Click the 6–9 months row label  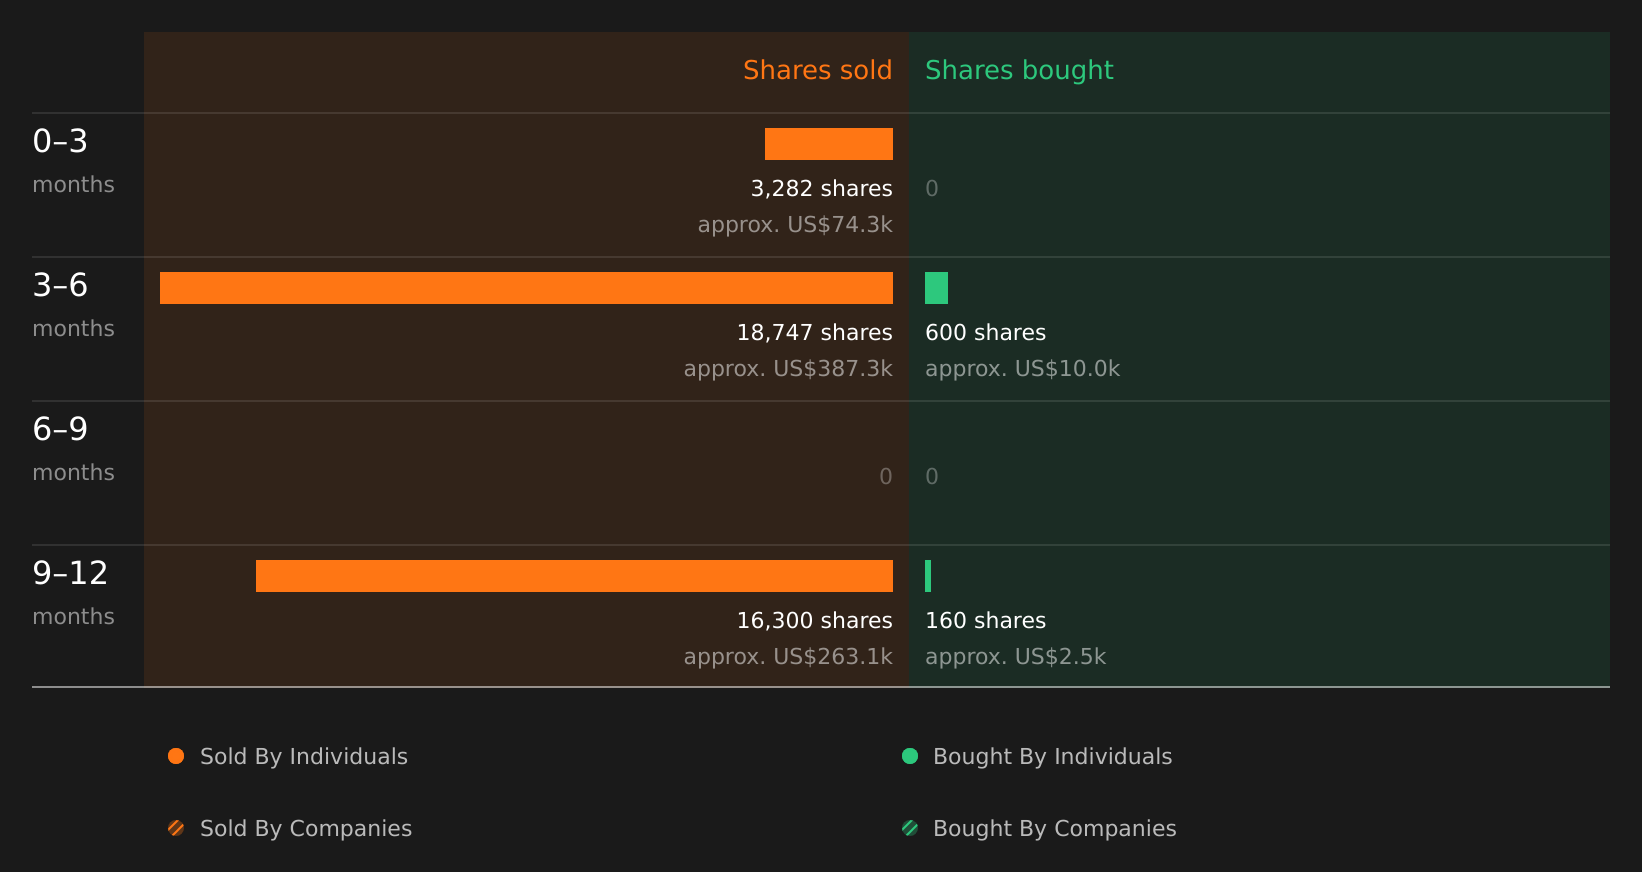click(73, 449)
